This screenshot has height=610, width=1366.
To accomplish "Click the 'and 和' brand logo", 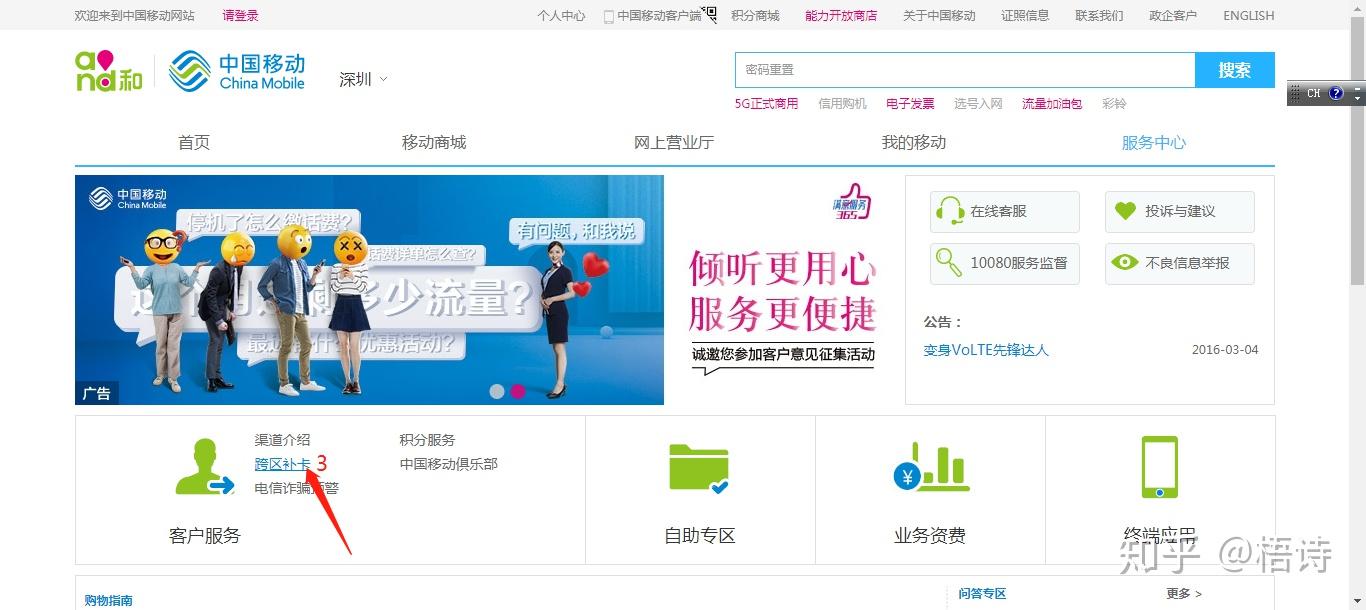I will tap(109, 71).
